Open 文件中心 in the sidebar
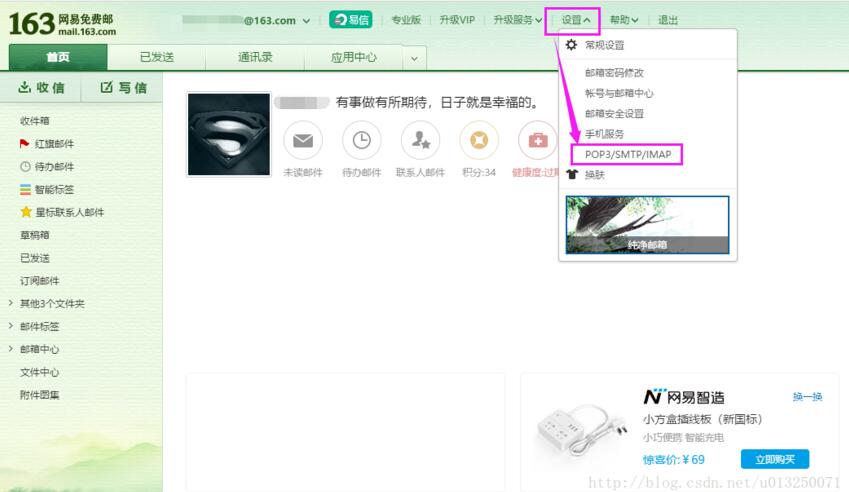Screen dimensions: 849x492 tap(40, 372)
